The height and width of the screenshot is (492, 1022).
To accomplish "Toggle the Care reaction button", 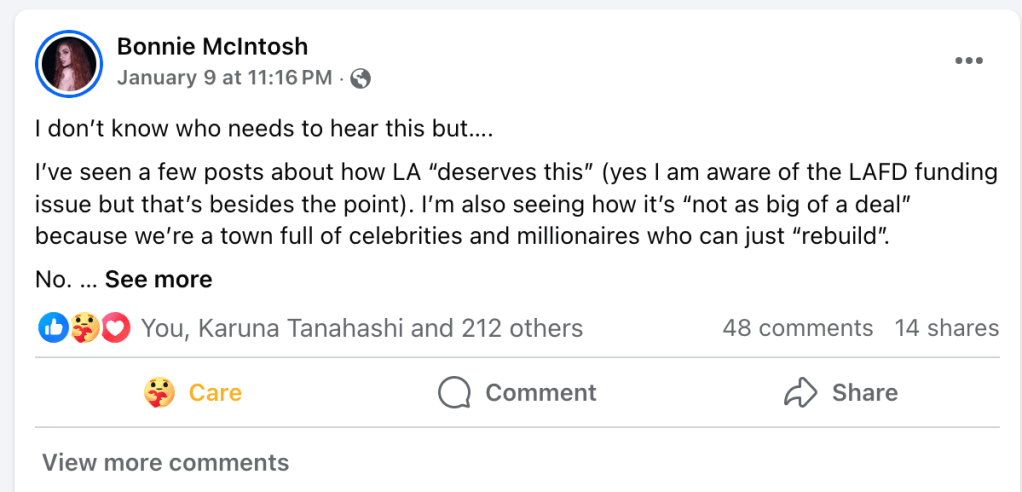I will (x=215, y=393).
